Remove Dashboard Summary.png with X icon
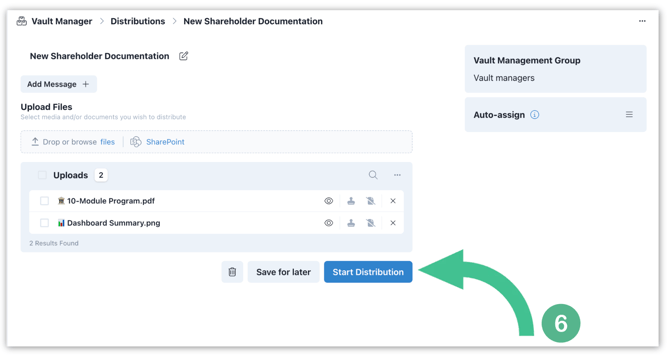 (393, 223)
